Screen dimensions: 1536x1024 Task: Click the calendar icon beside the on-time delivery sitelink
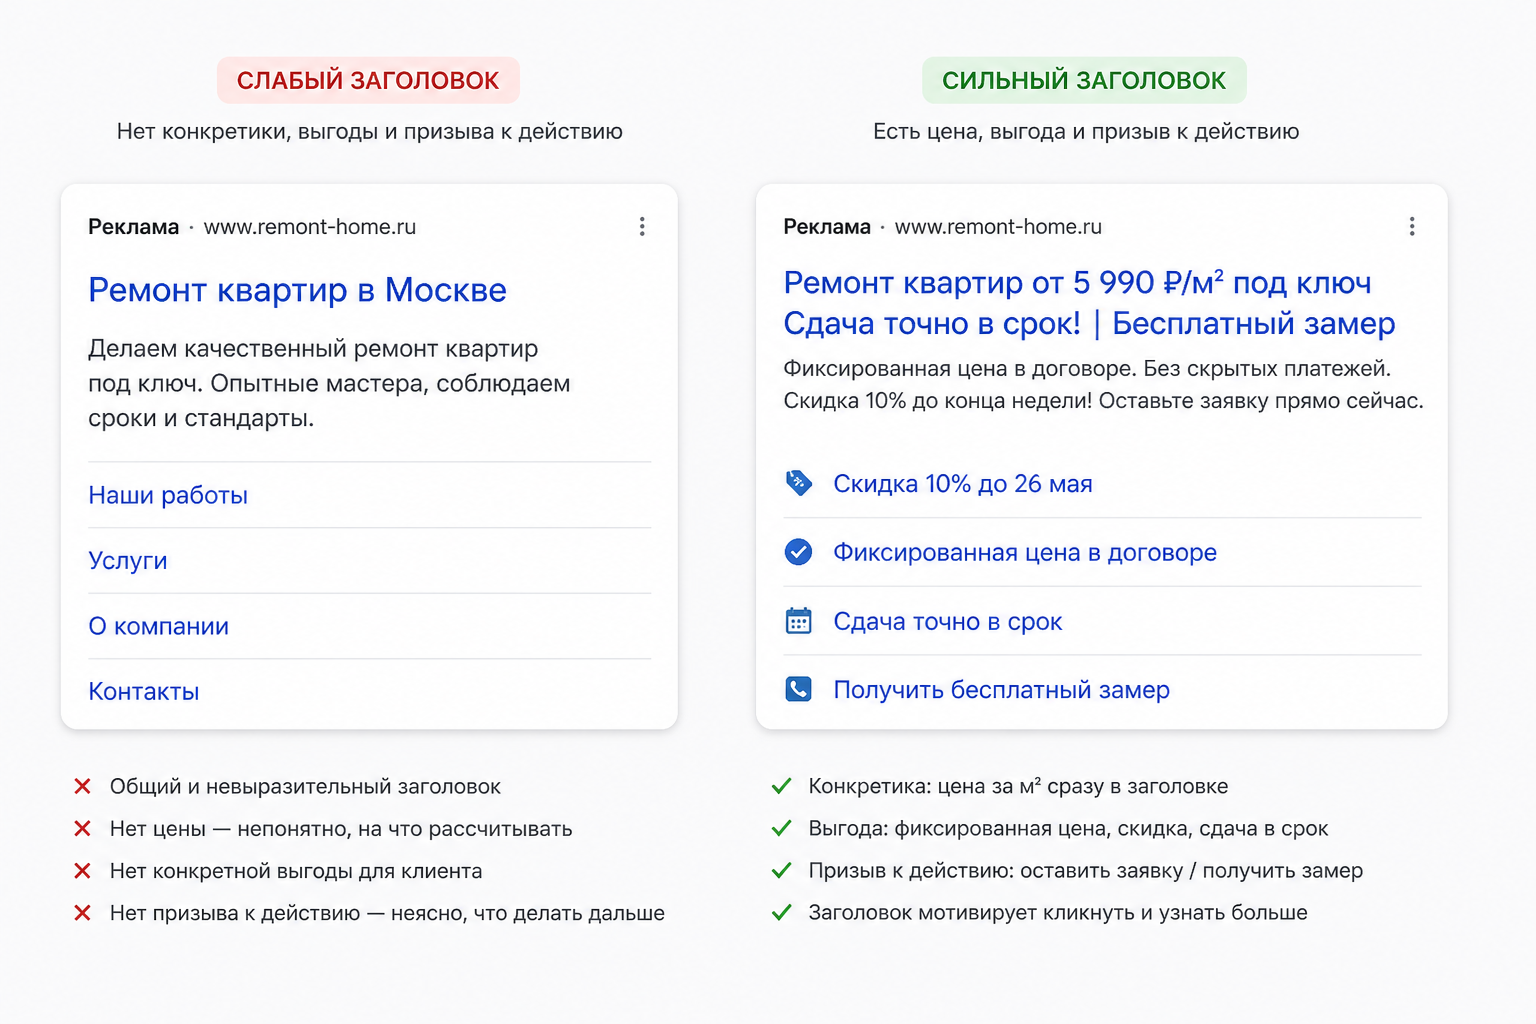pos(798,621)
